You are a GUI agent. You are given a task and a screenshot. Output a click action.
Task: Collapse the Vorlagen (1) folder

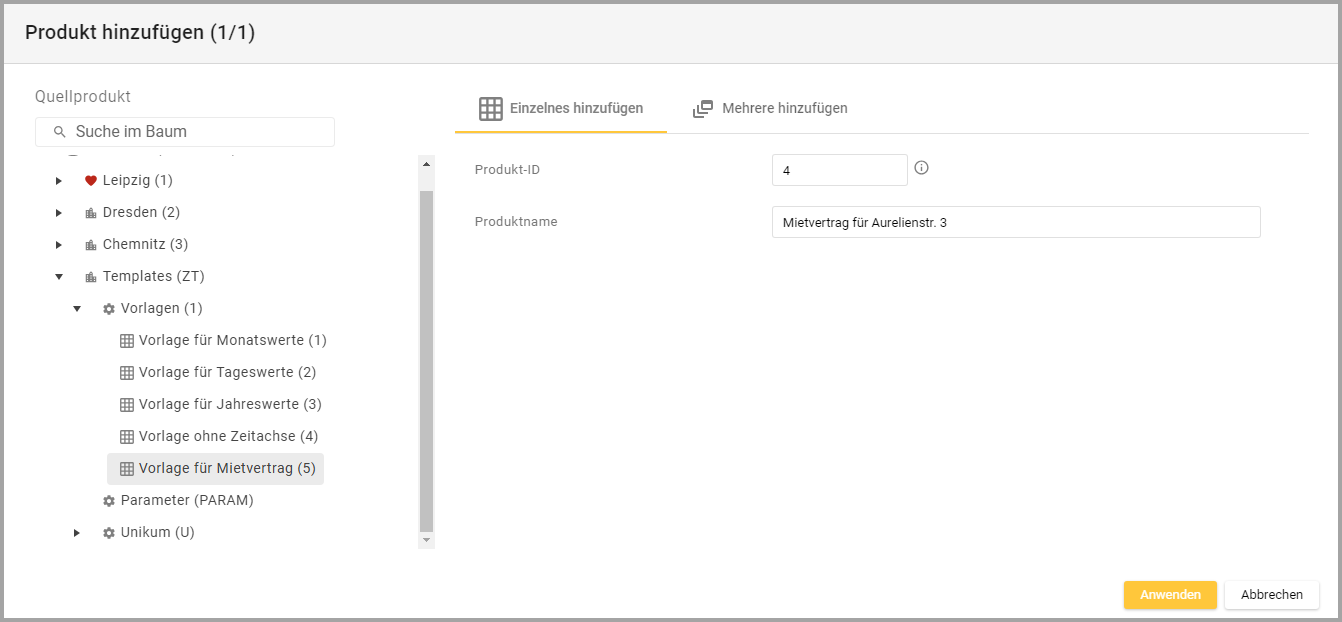pos(77,309)
